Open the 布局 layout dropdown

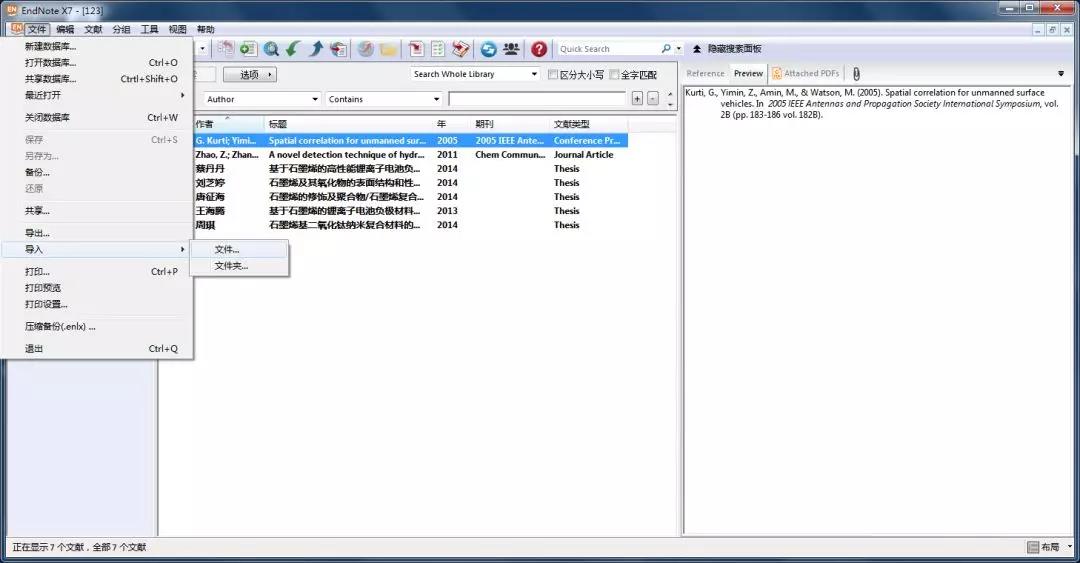coord(1070,547)
